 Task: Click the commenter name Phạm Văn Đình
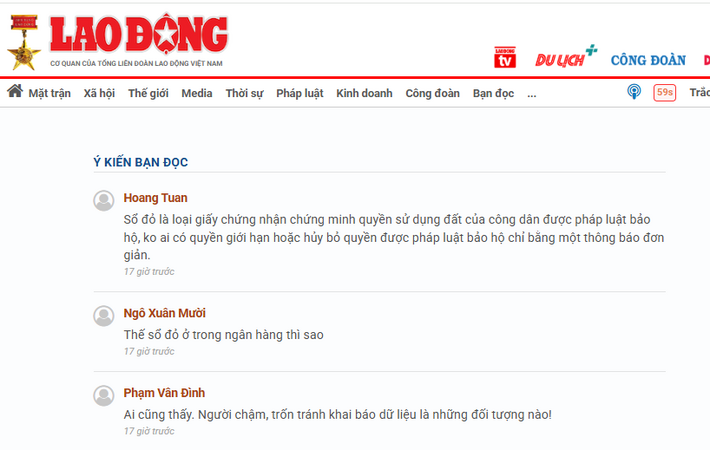tap(164, 393)
